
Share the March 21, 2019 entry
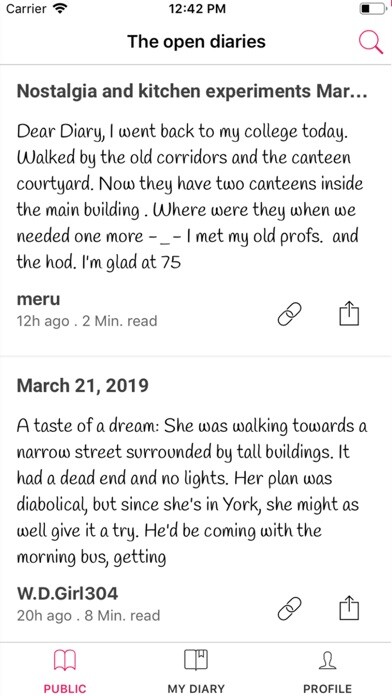(x=349, y=607)
